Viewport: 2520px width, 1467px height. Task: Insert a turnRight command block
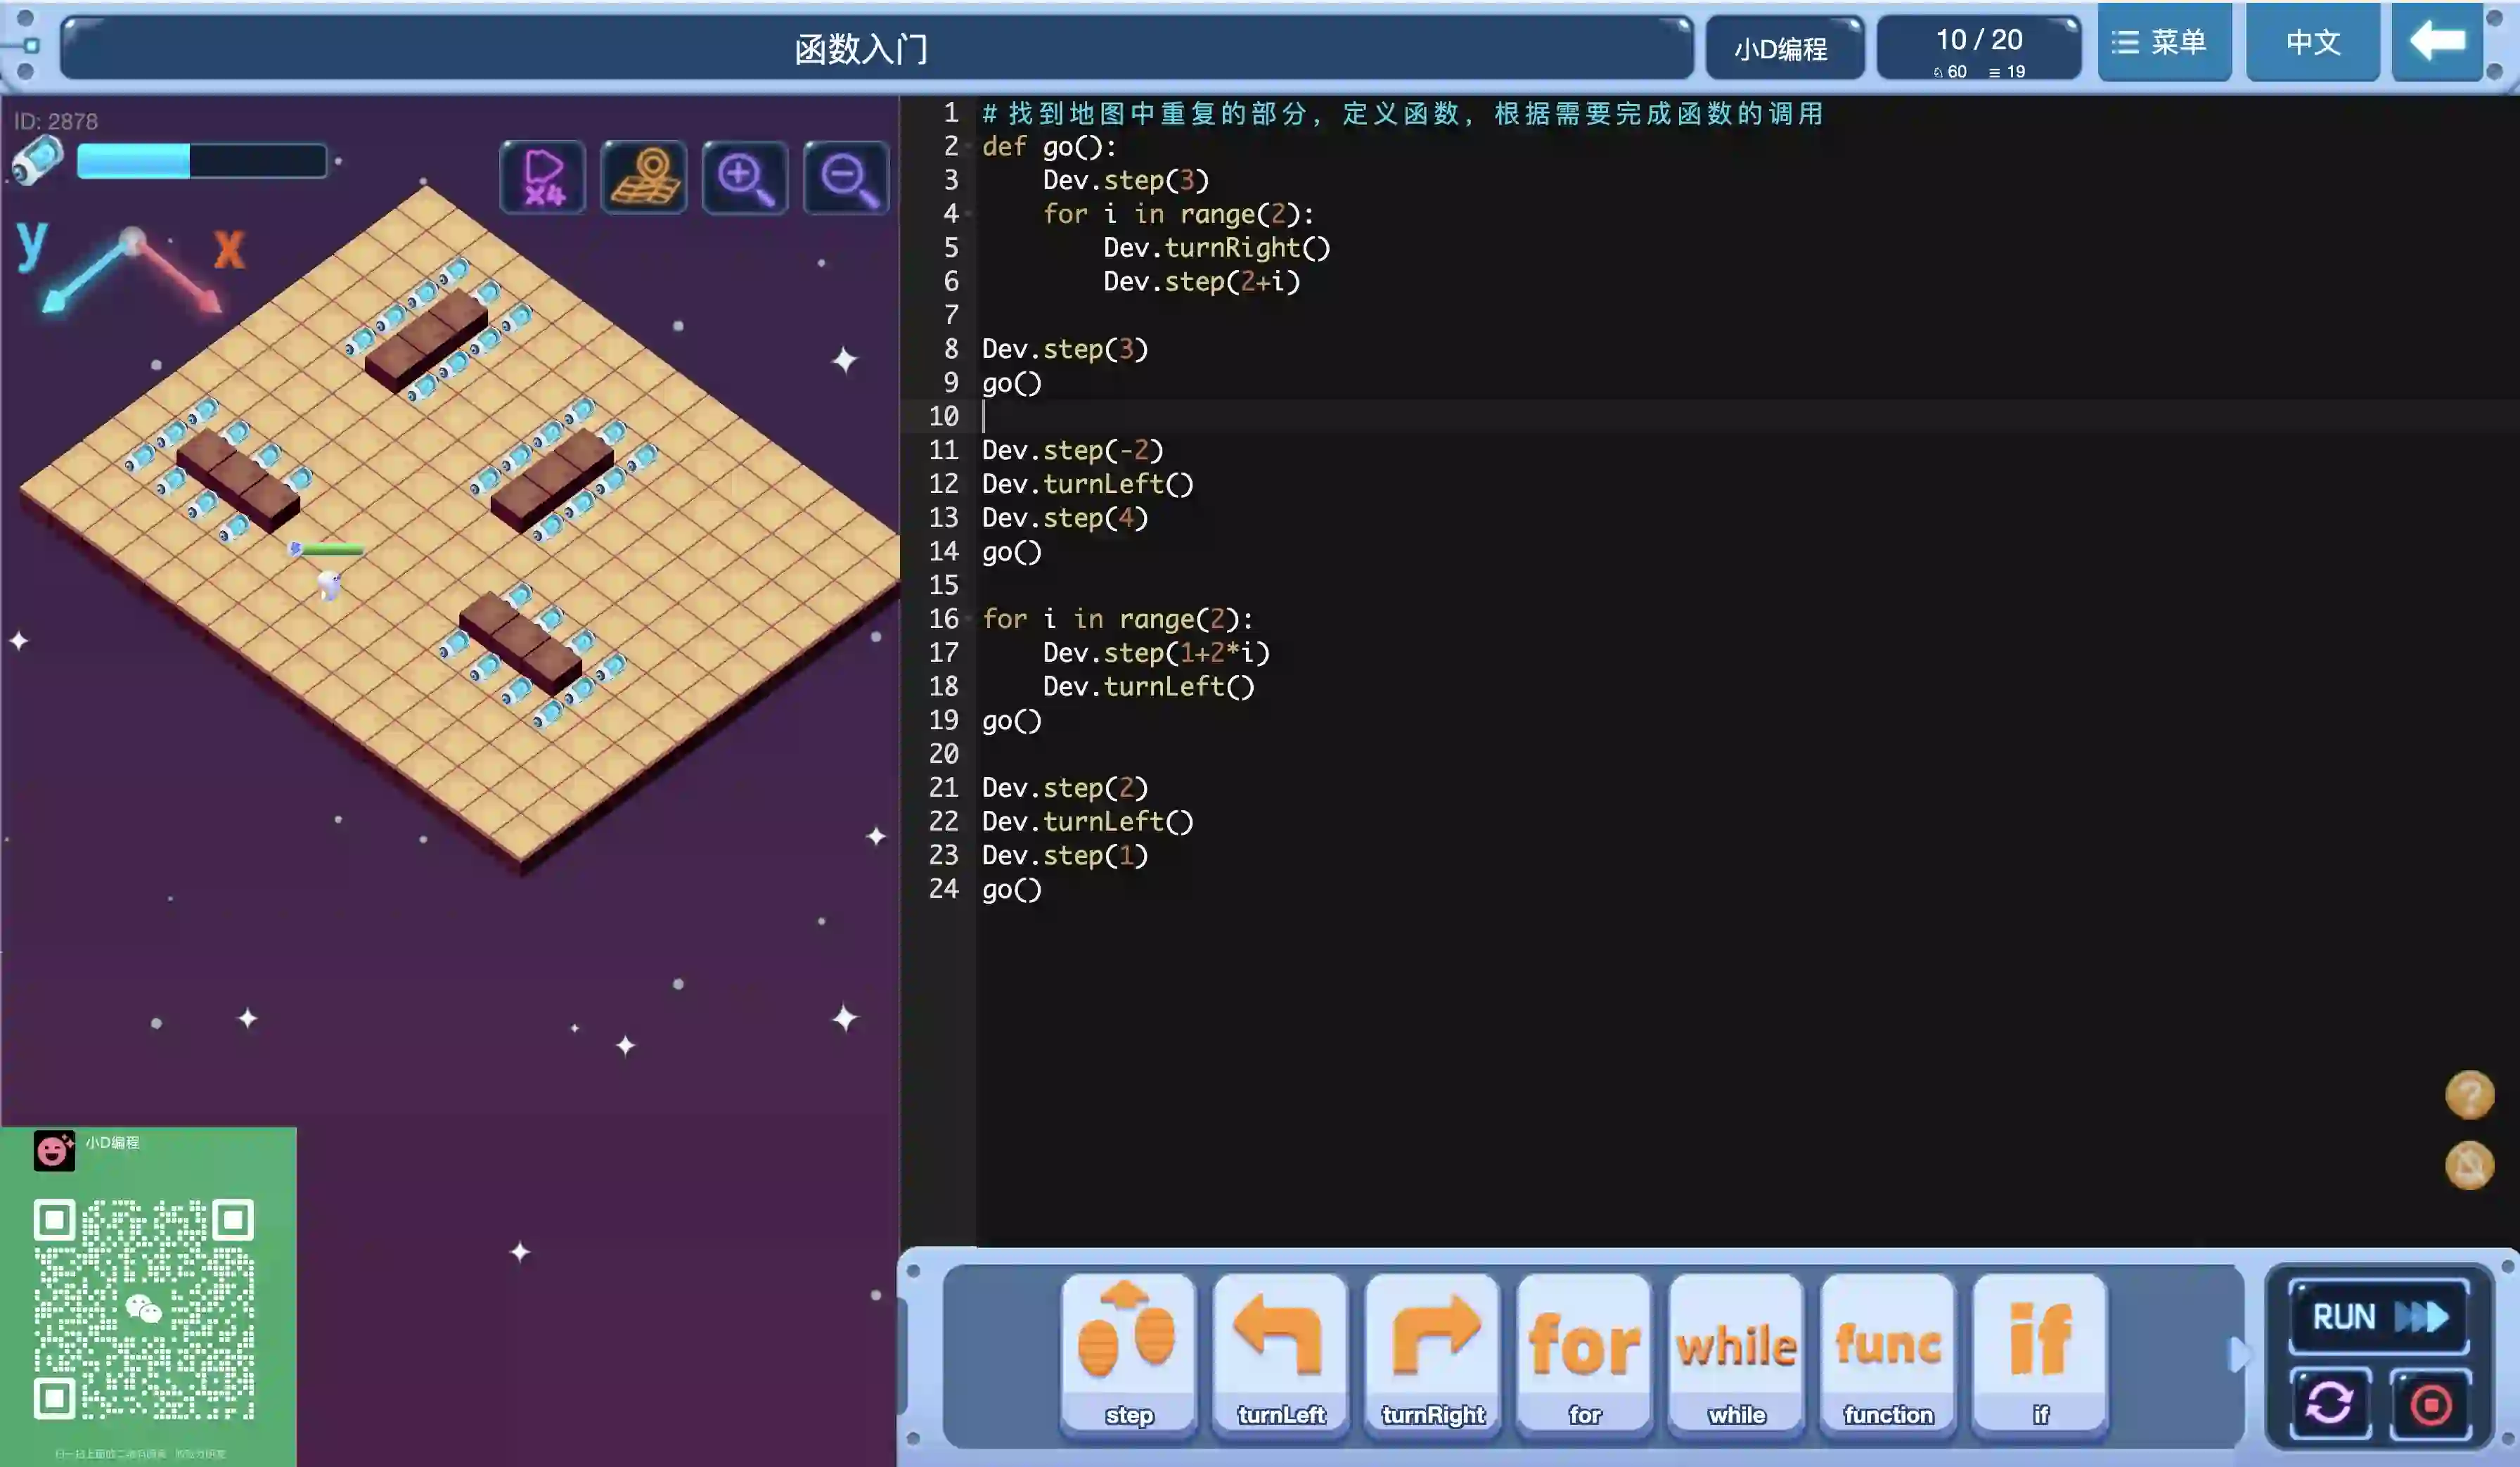coord(1433,1353)
